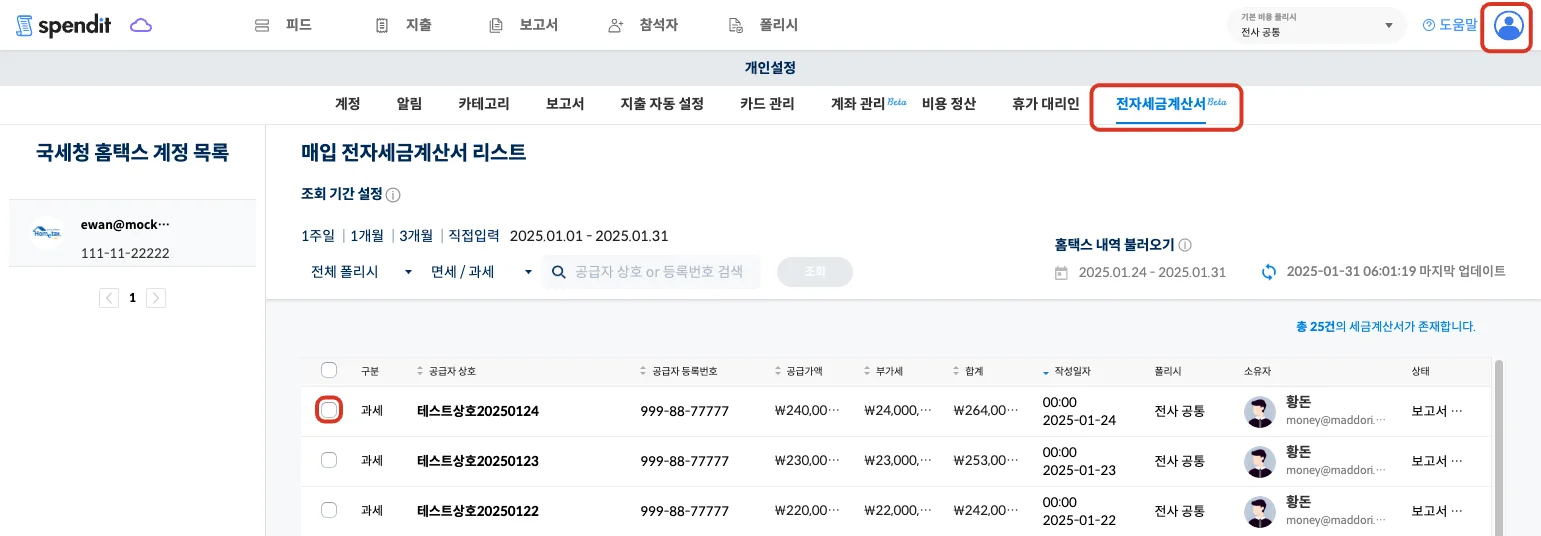Open the 피드 menu
Screen dimensions: 1541x536
(x=284, y=26)
